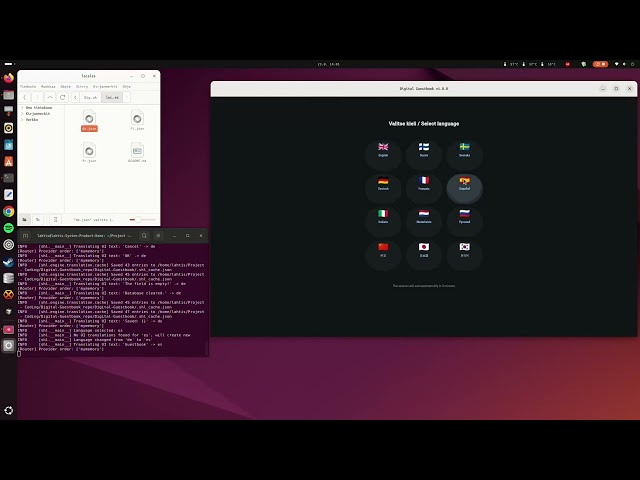
Task: Hide the sidebar using the status bar button
Action: tap(56, 220)
